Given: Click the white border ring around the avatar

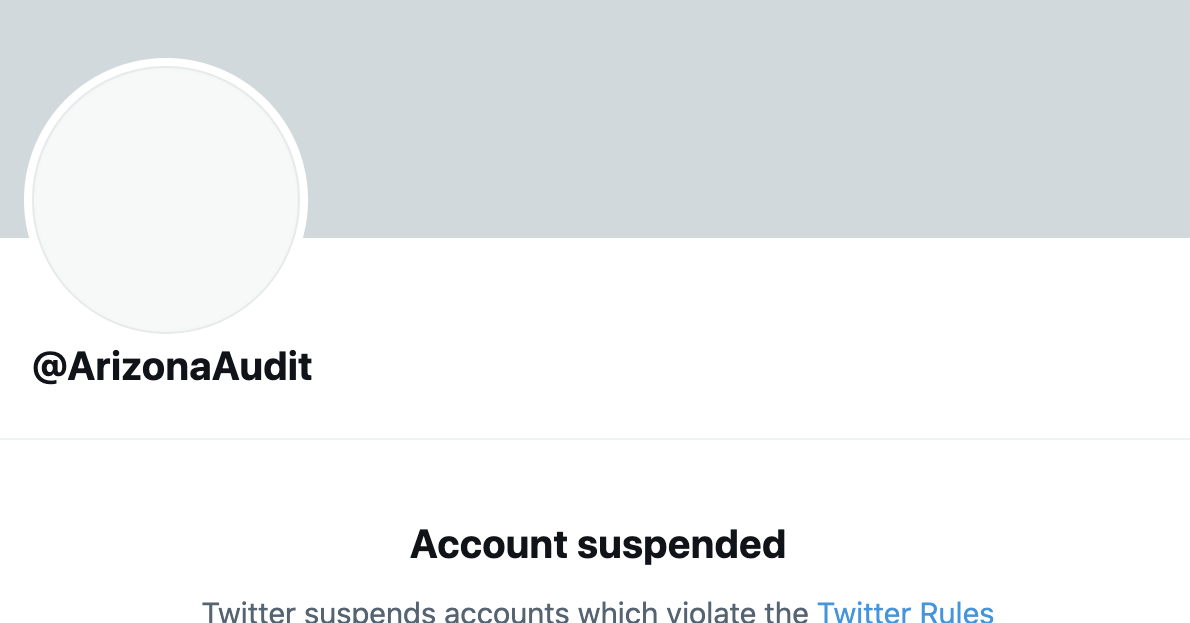Looking at the screenshot, I should click(x=166, y=62).
